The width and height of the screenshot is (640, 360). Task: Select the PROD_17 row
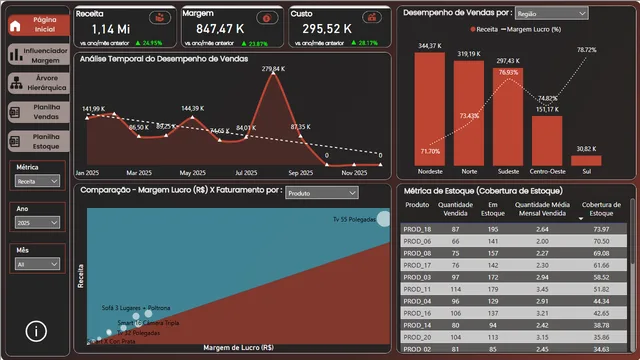(x=513, y=265)
